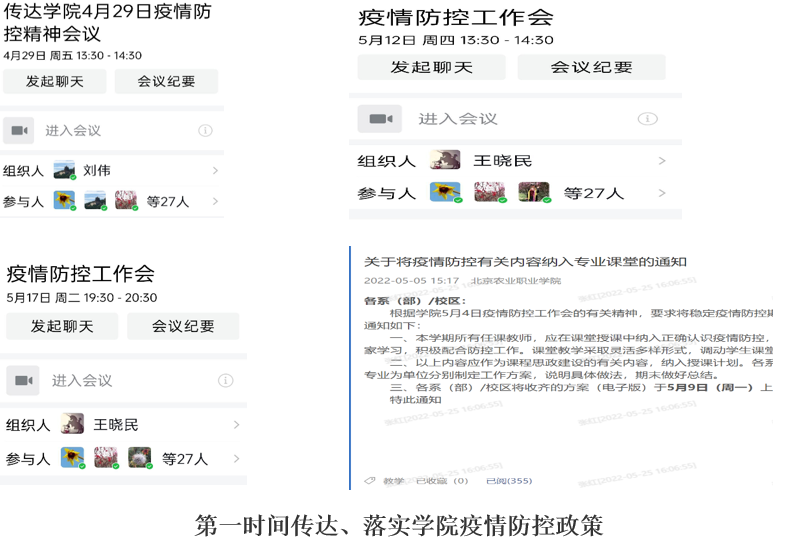Click 等27人 in the May 12 meeting

[x=593, y=193]
